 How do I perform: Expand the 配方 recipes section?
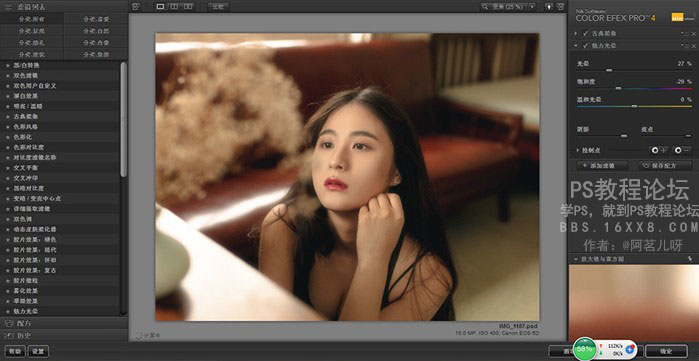[64, 323]
